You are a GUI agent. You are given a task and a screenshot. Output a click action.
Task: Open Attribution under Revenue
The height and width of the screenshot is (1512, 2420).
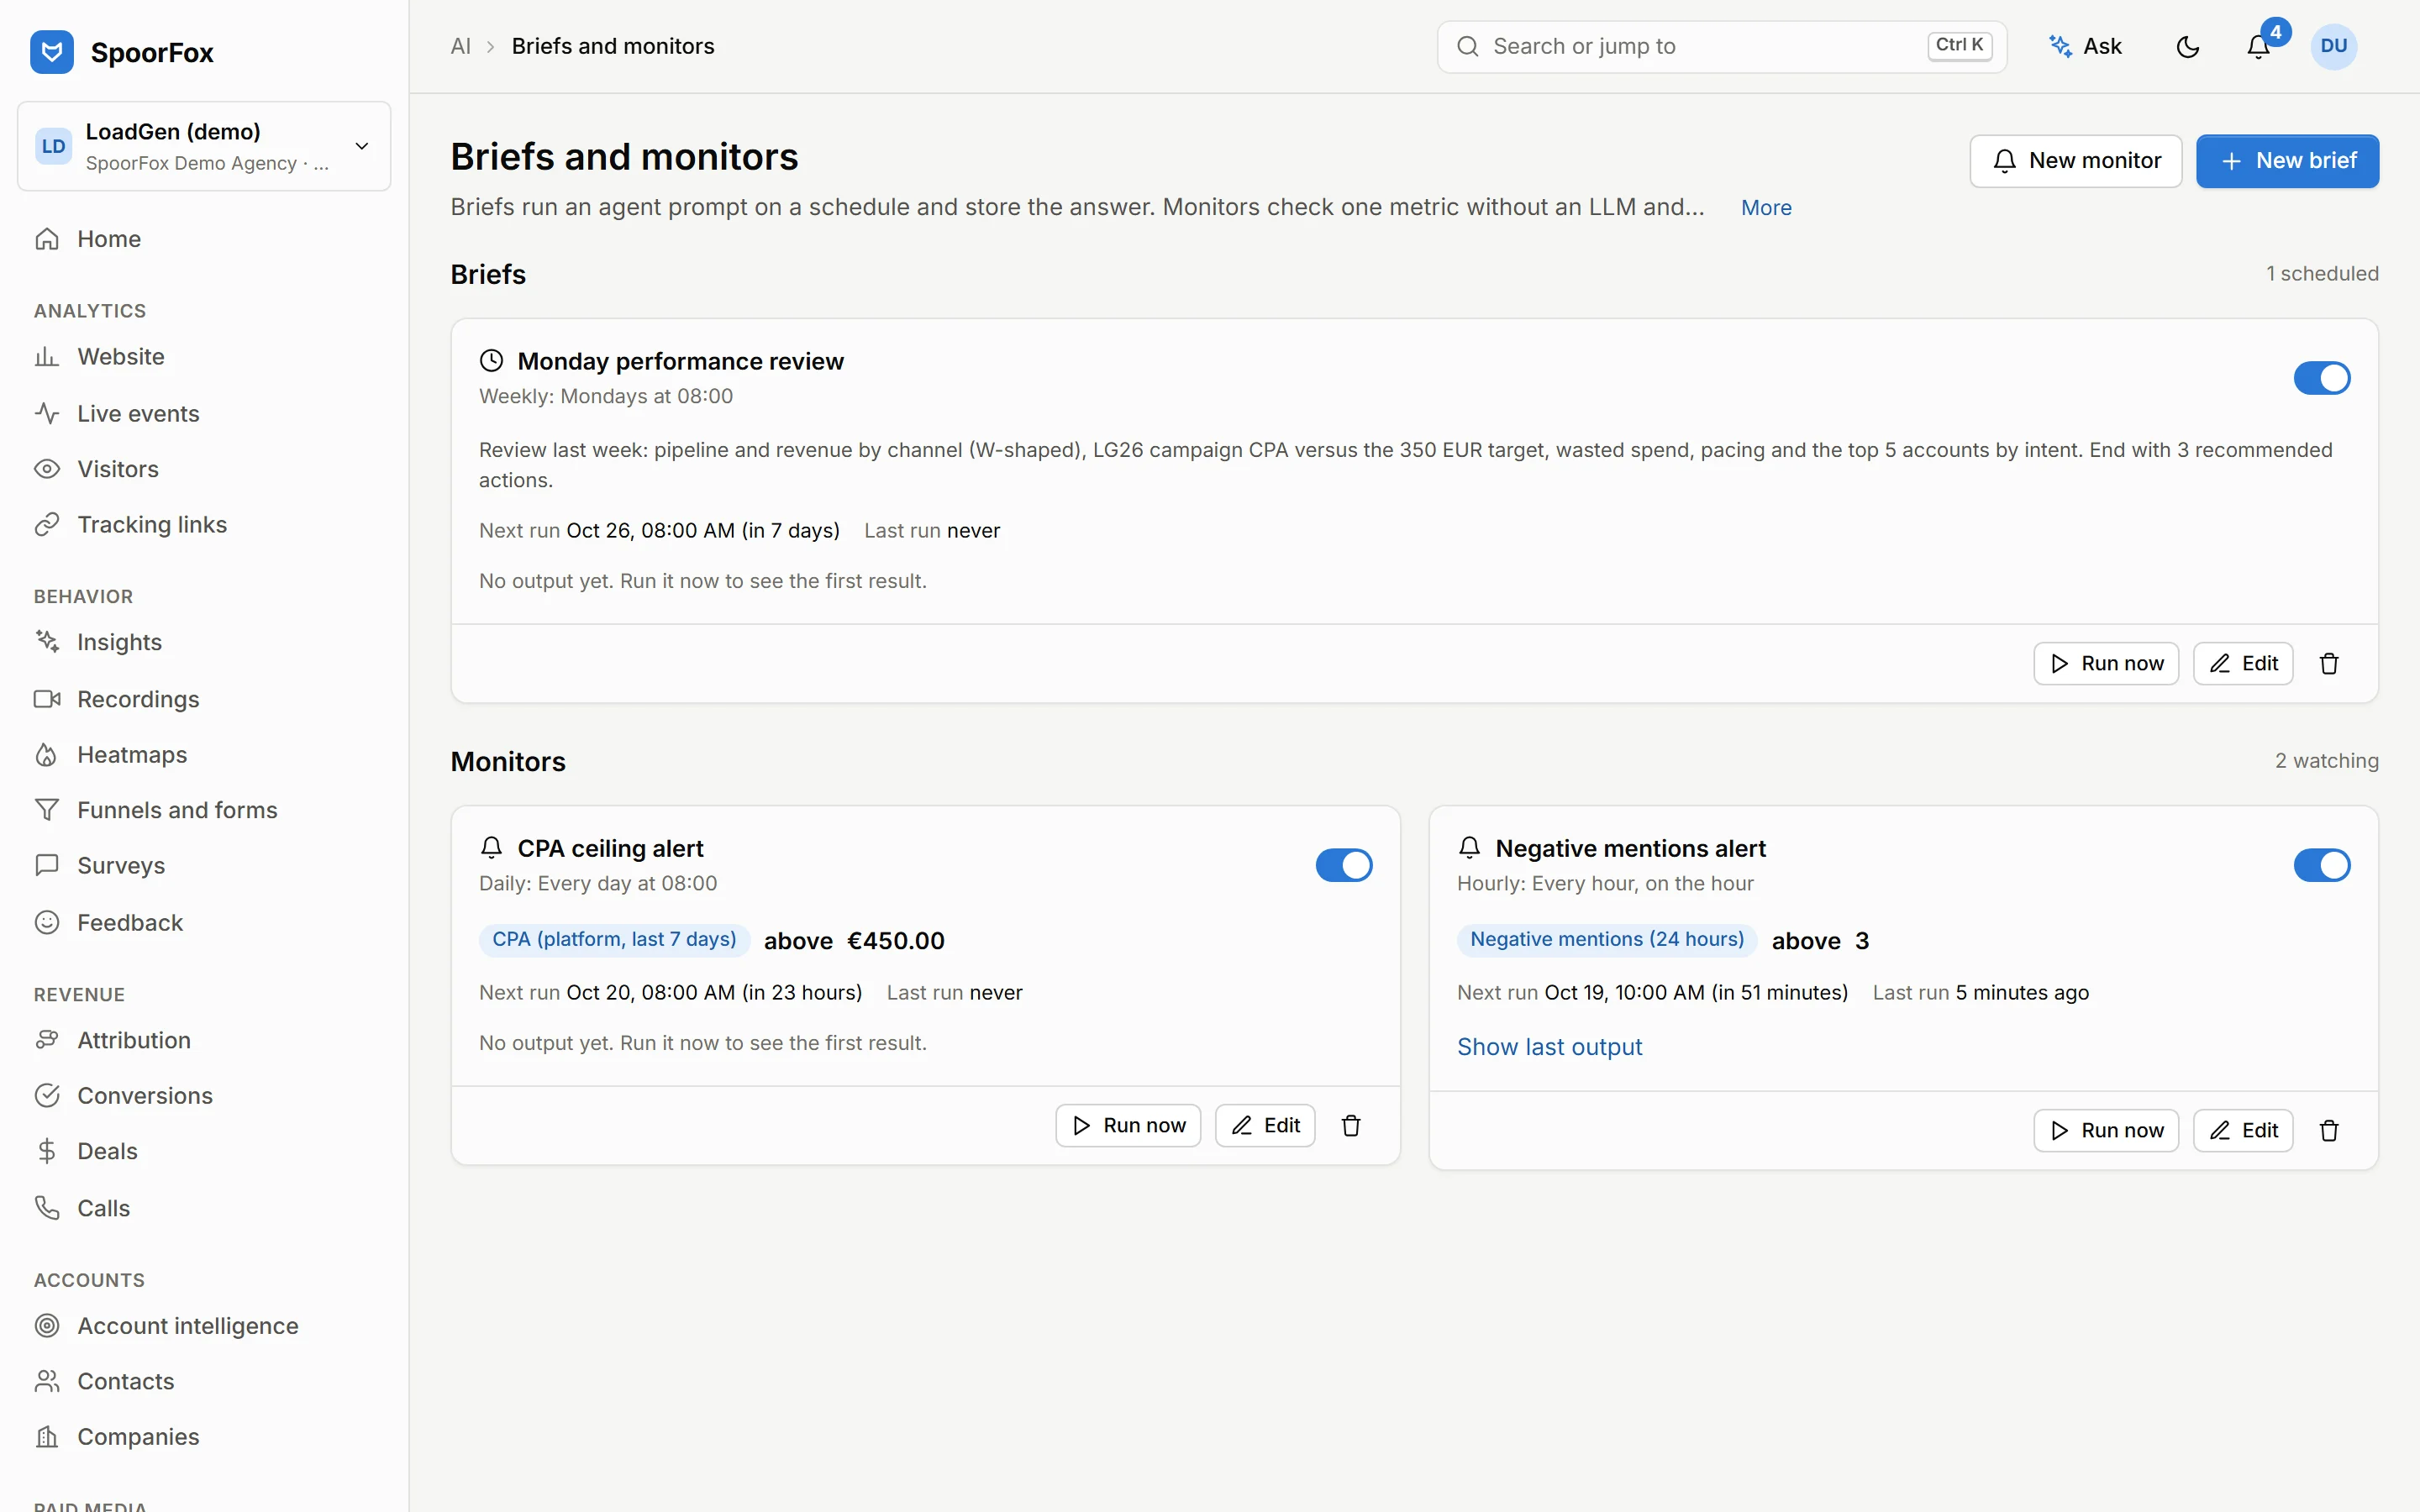[204, 1040]
